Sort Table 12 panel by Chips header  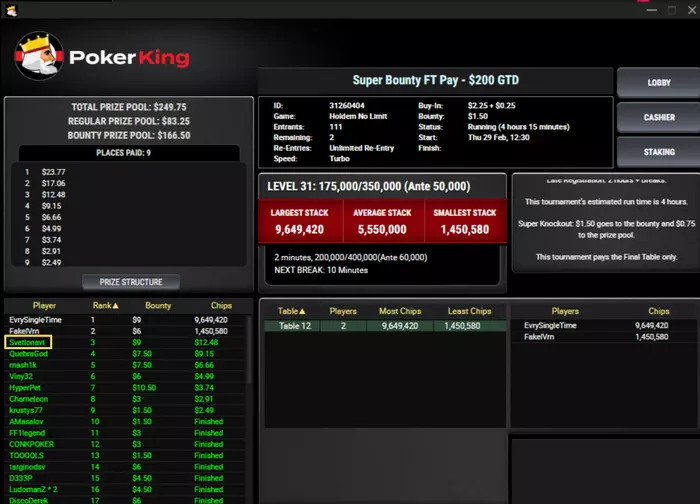point(658,311)
